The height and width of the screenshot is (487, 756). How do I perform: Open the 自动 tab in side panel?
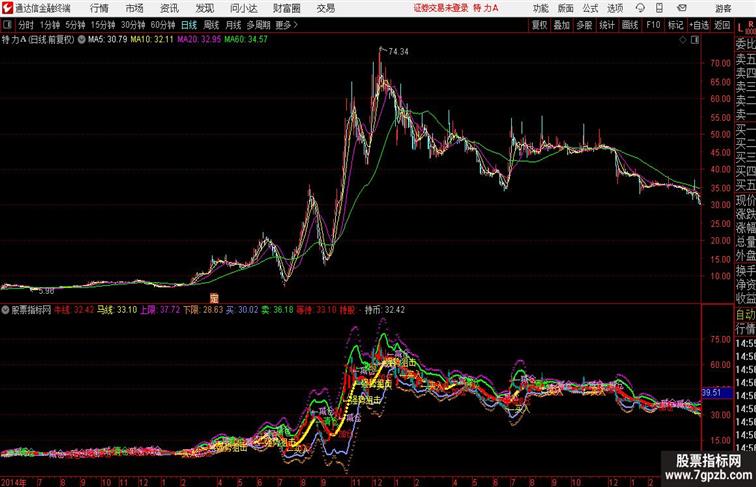coord(745,315)
